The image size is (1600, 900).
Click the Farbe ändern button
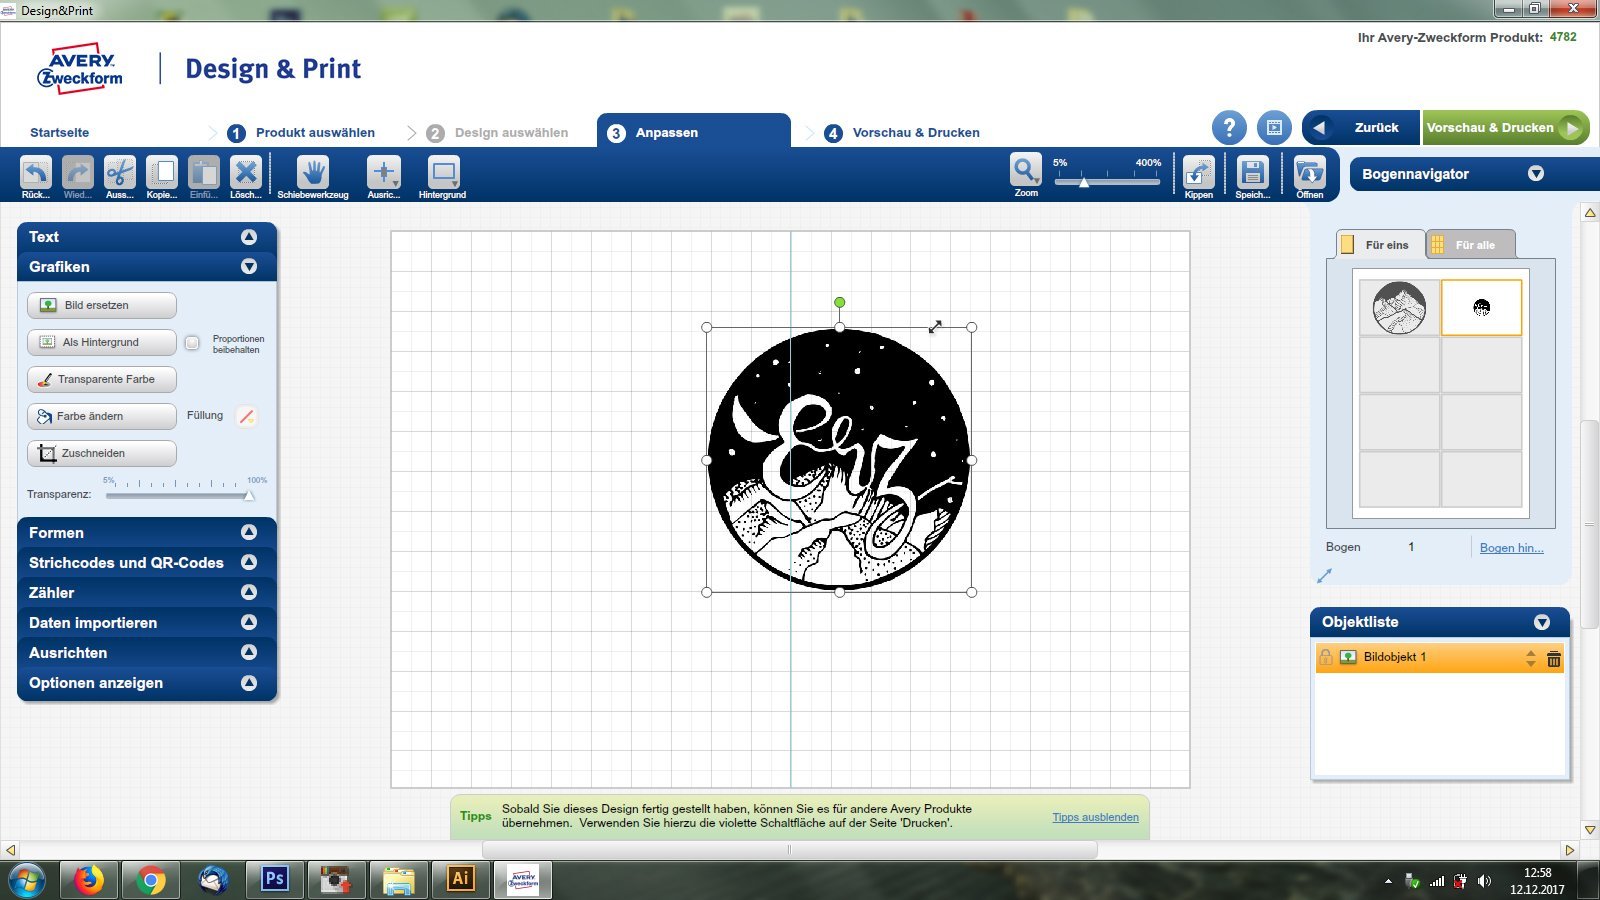pyautogui.click(x=102, y=416)
